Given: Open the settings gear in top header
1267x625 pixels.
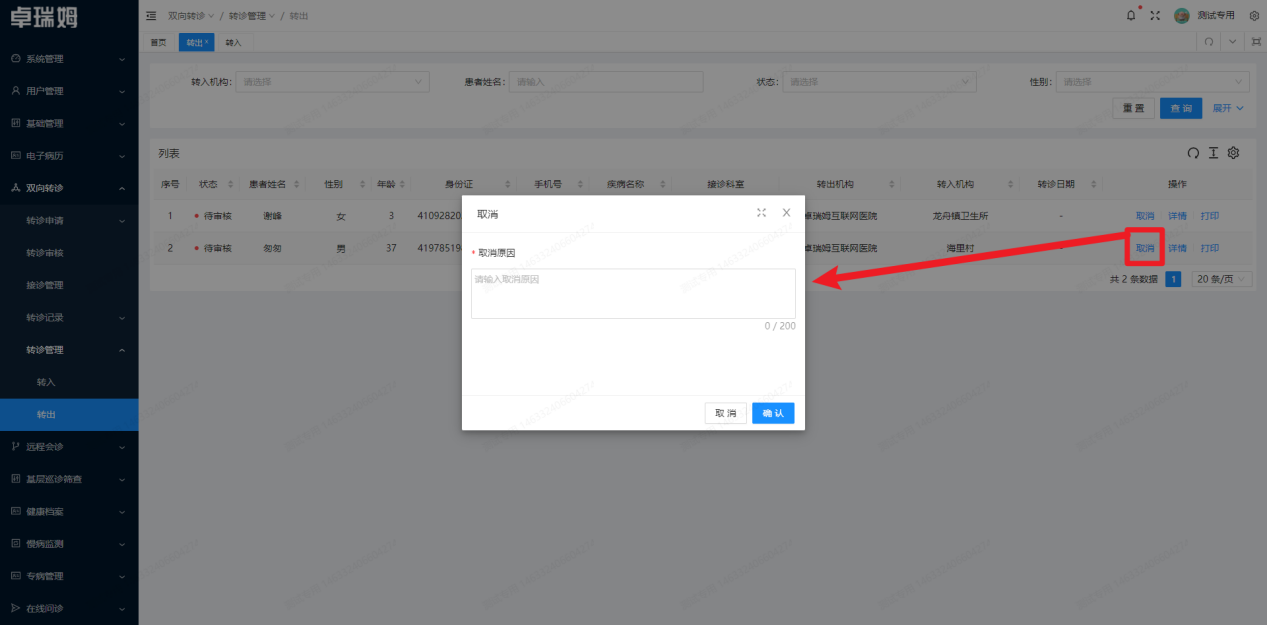Looking at the screenshot, I should pos(1254,15).
